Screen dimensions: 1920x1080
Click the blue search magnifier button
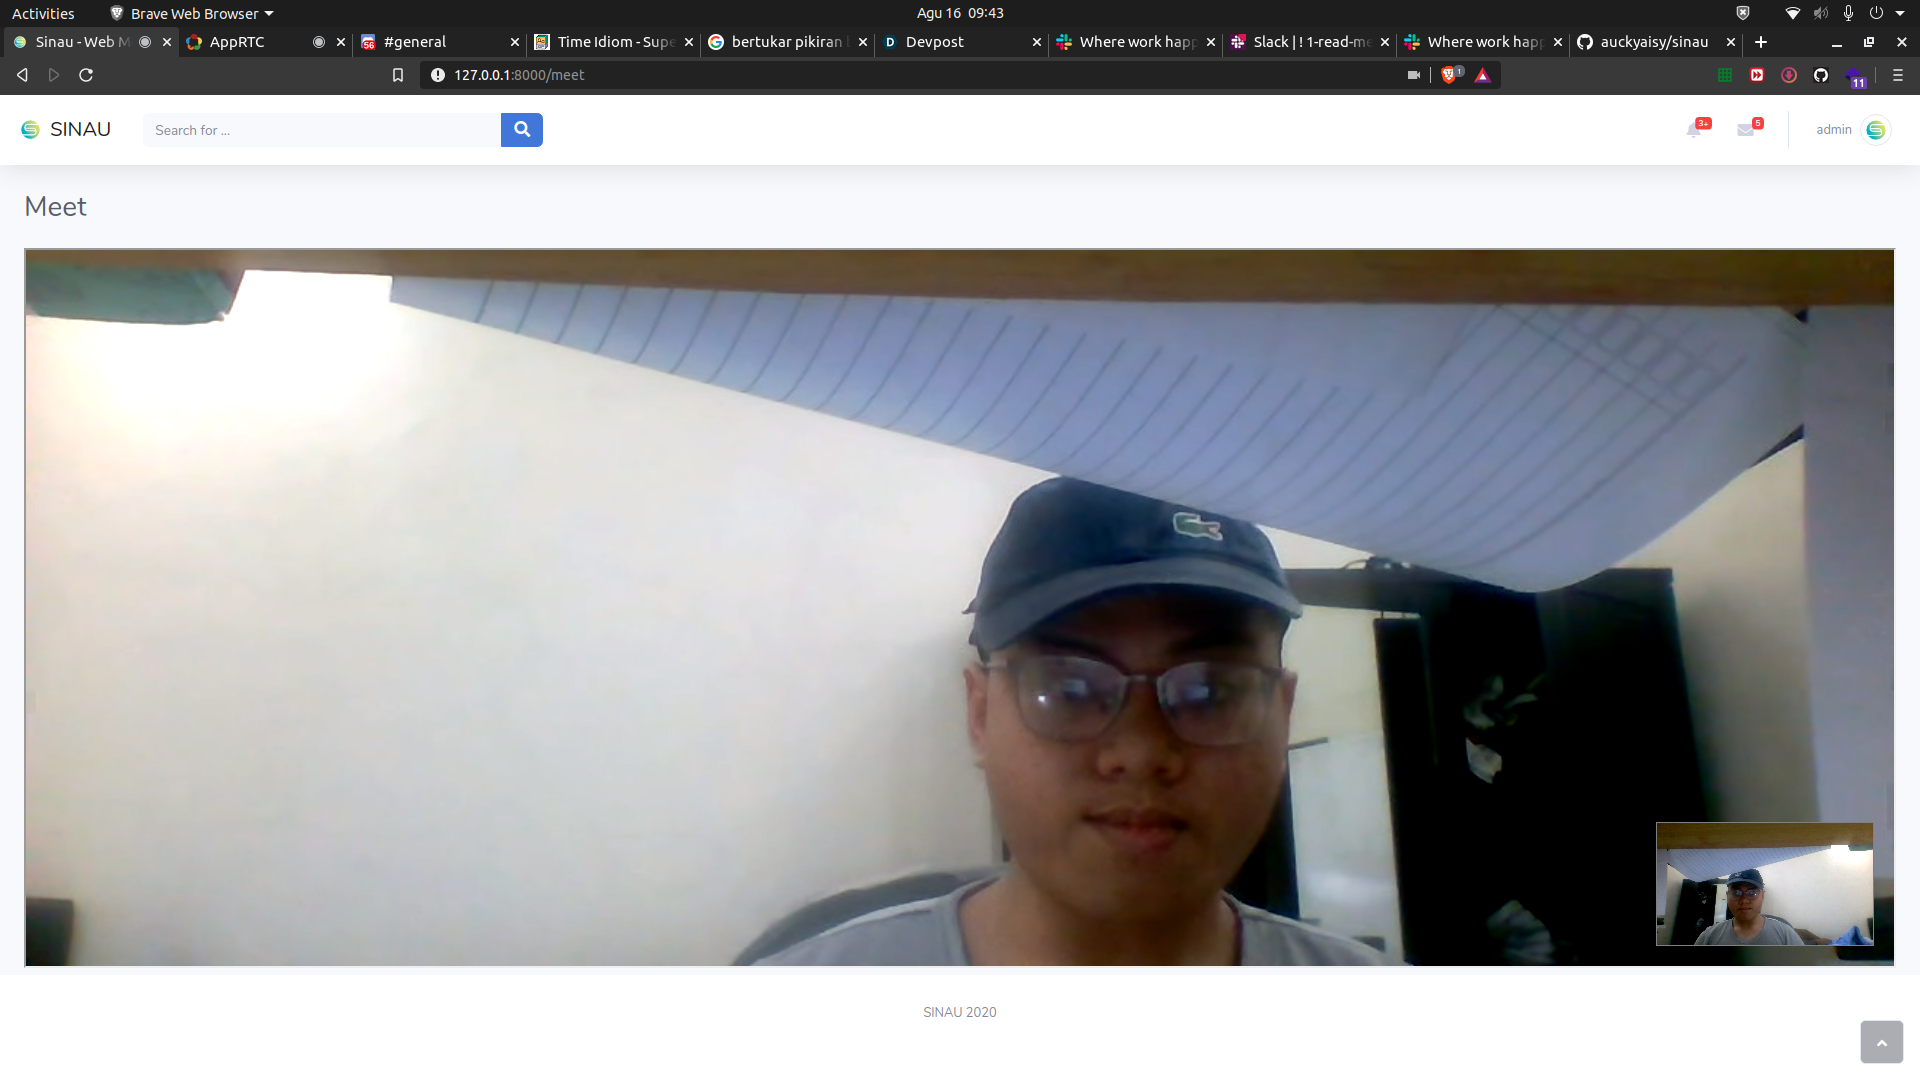click(x=521, y=130)
